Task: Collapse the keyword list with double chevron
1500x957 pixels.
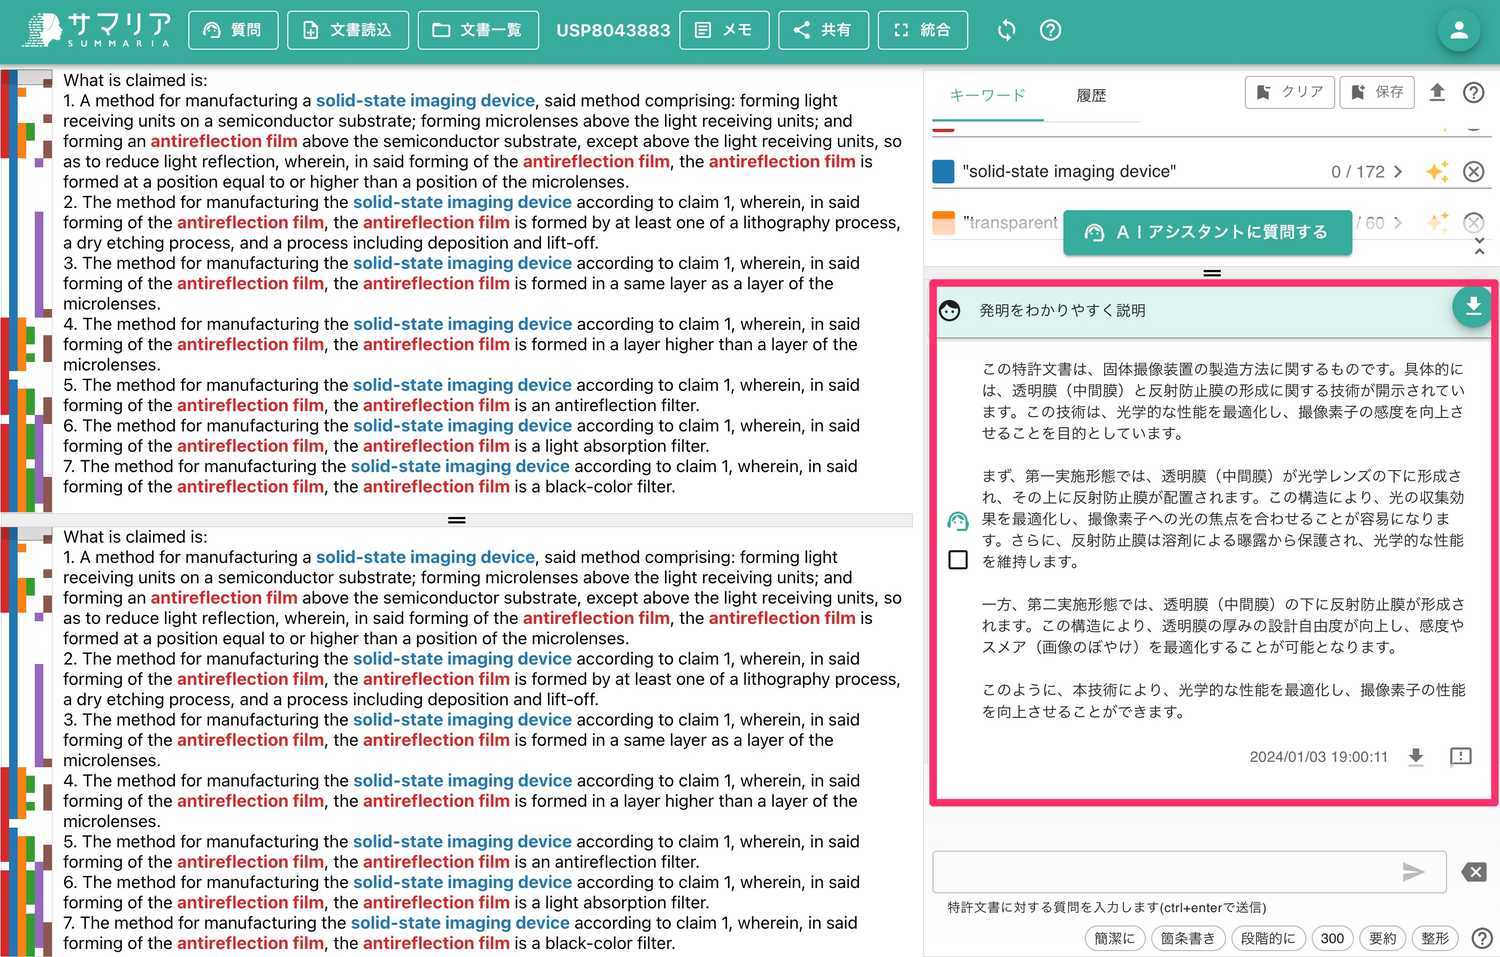Action: (1479, 246)
